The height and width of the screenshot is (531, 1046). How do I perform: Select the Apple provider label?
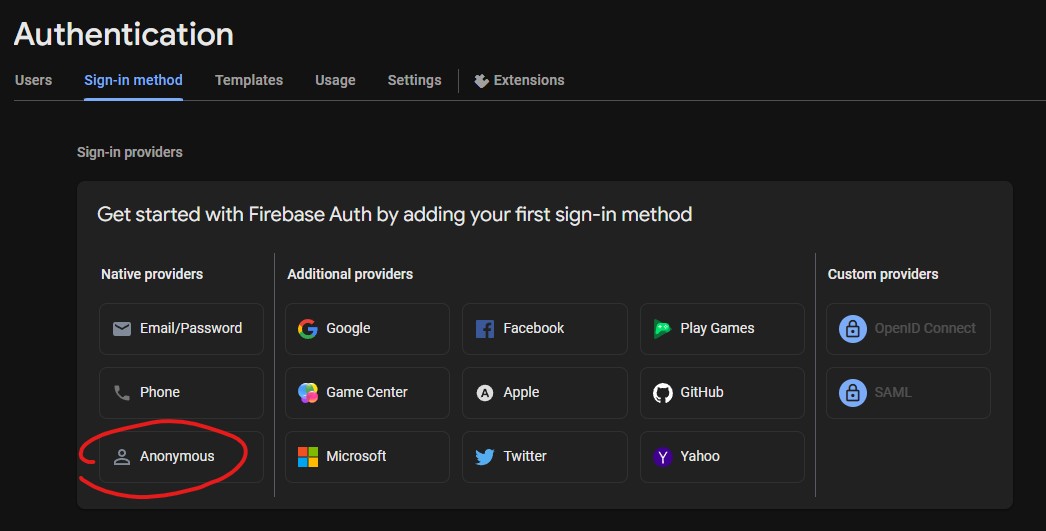pos(521,392)
